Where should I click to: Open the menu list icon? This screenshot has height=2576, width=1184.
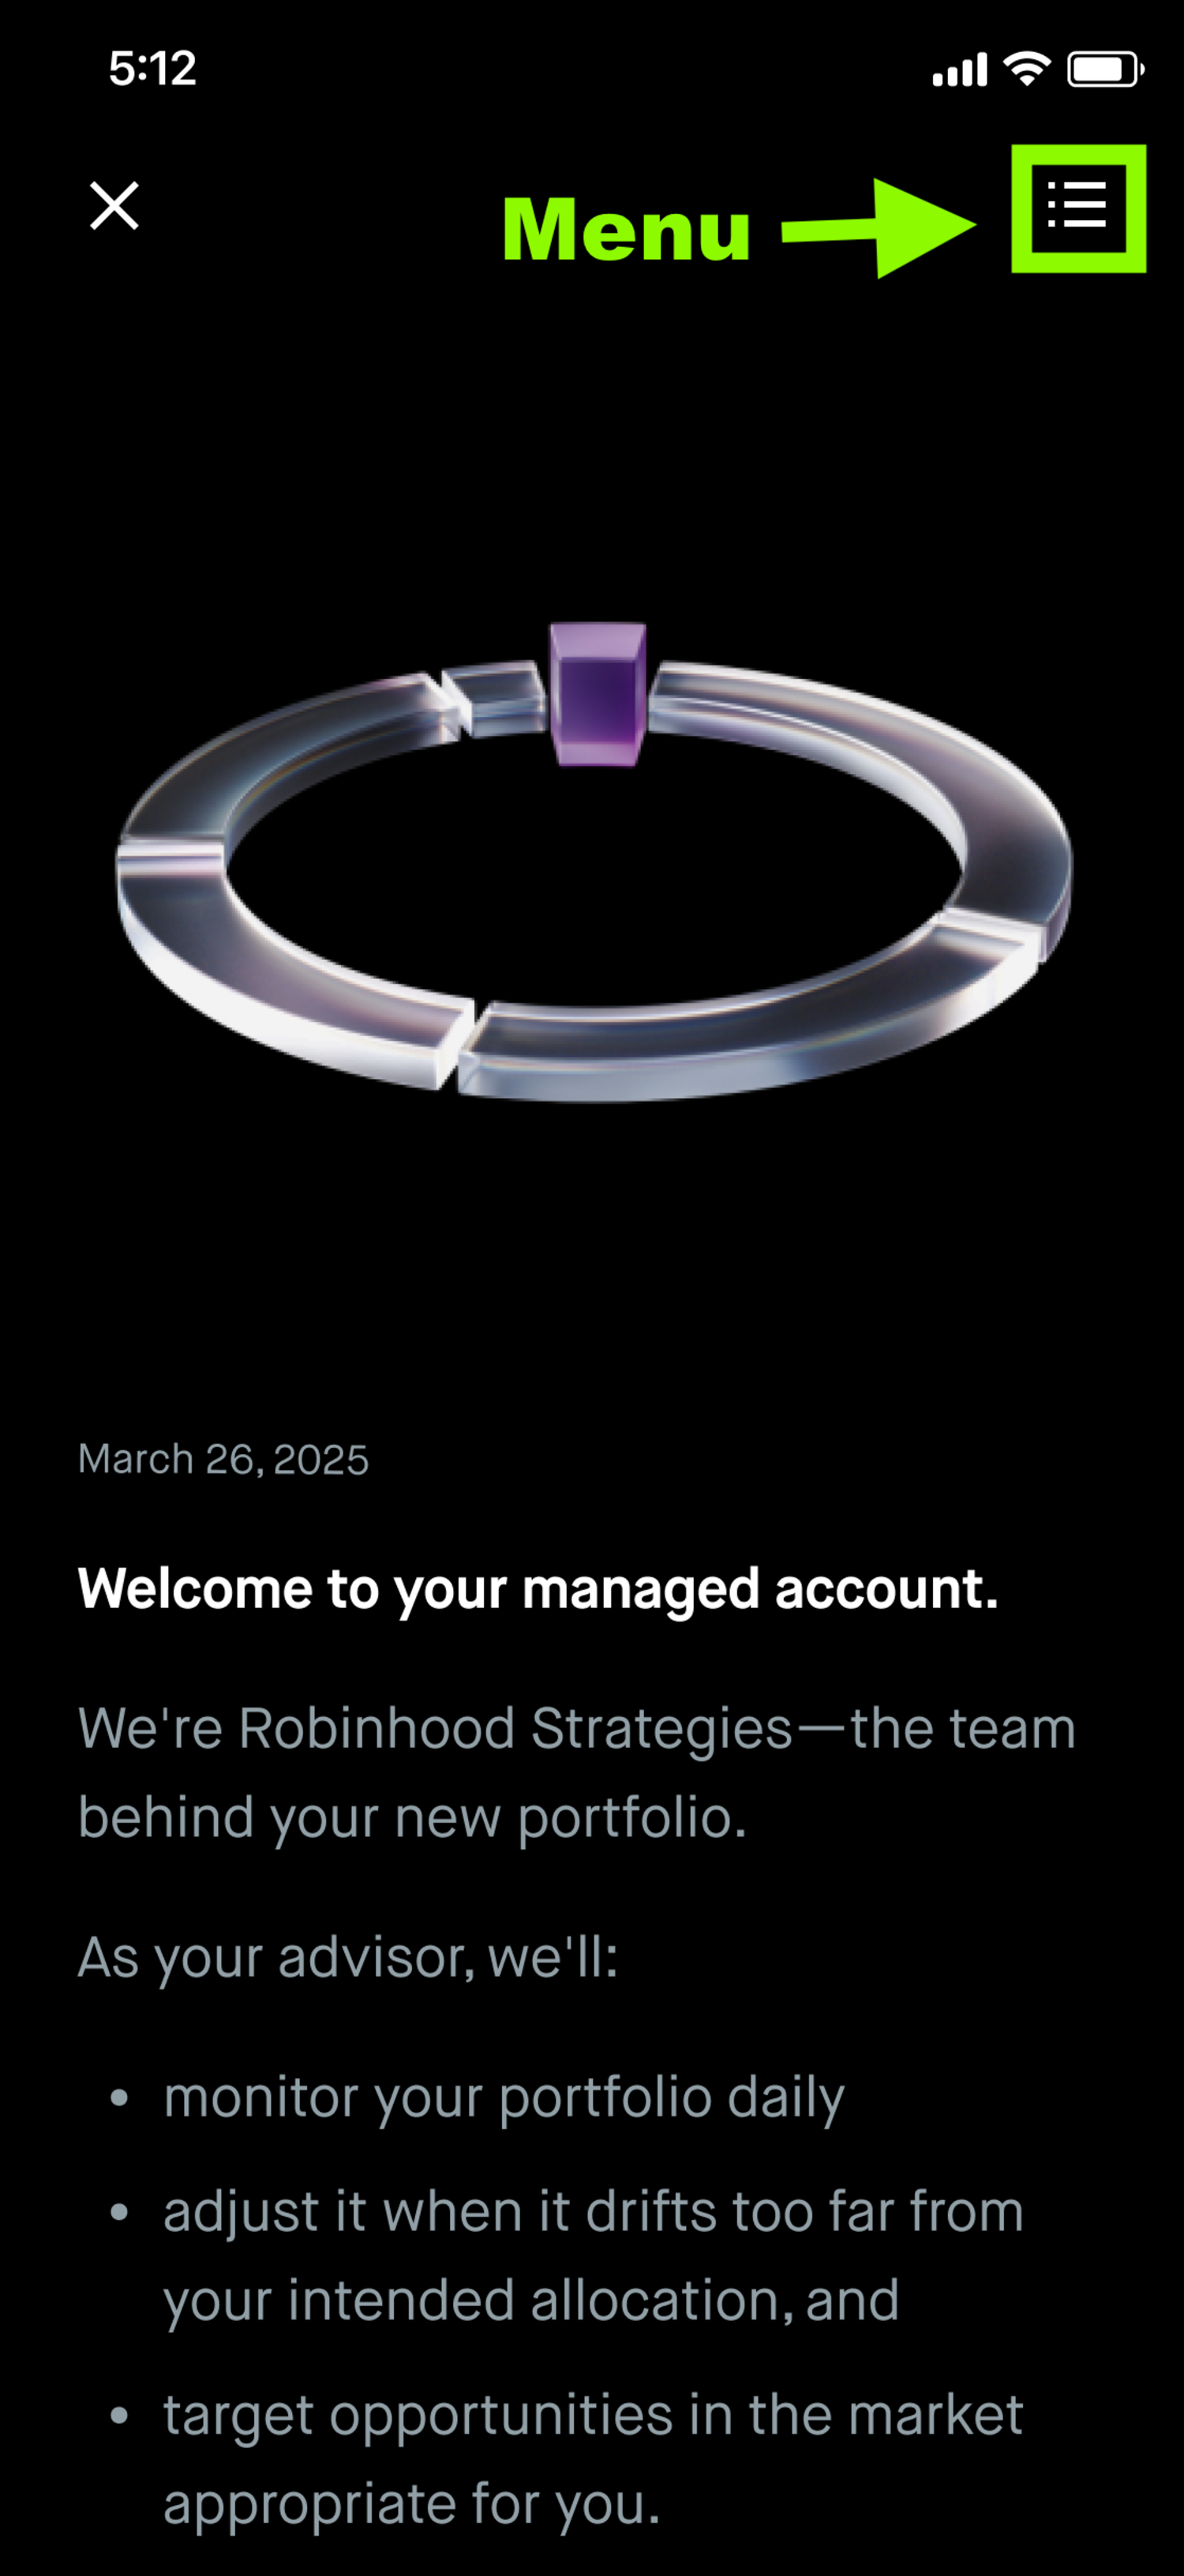pos(1077,206)
